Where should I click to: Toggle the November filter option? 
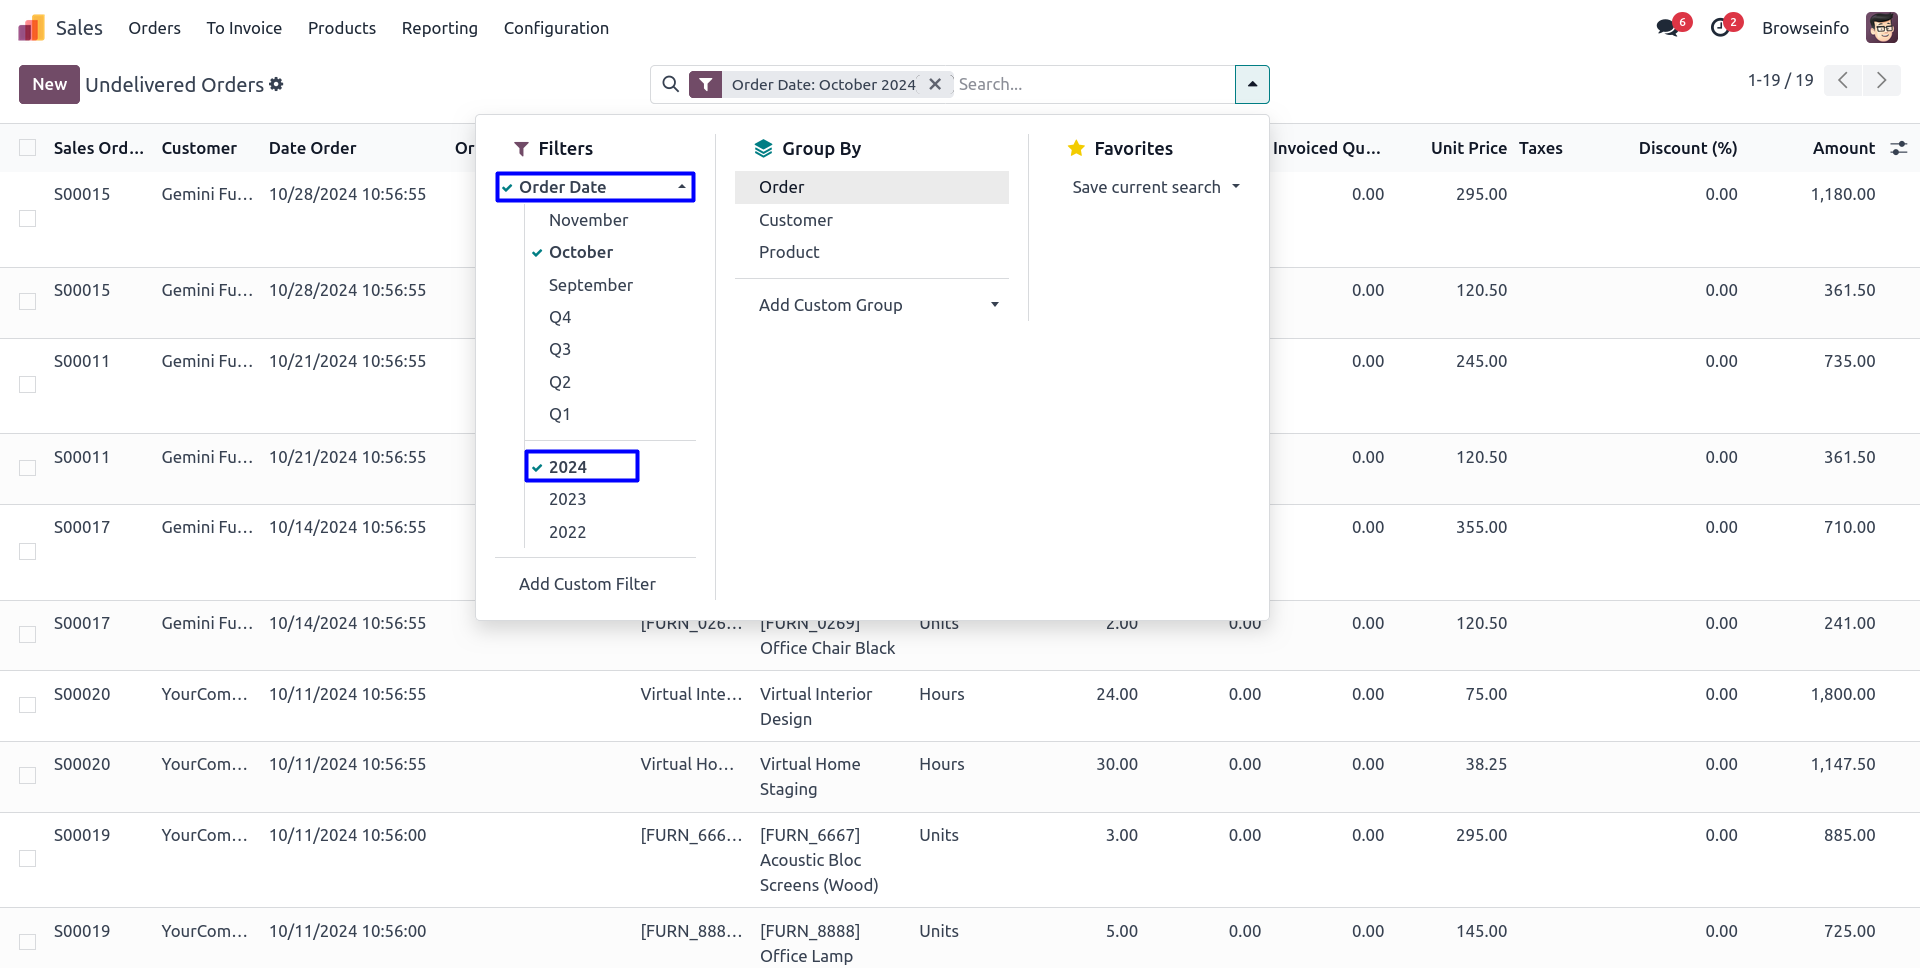tap(588, 220)
